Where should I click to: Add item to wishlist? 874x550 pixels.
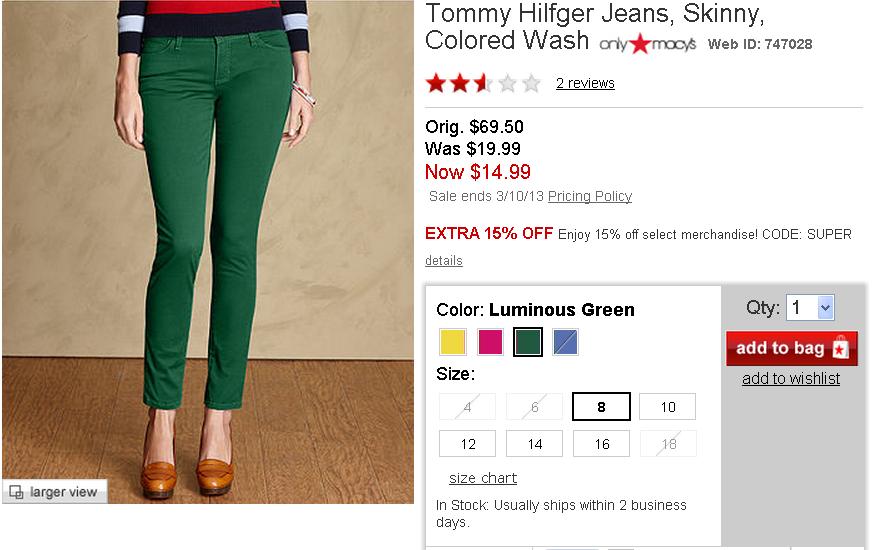pyautogui.click(x=791, y=378)
